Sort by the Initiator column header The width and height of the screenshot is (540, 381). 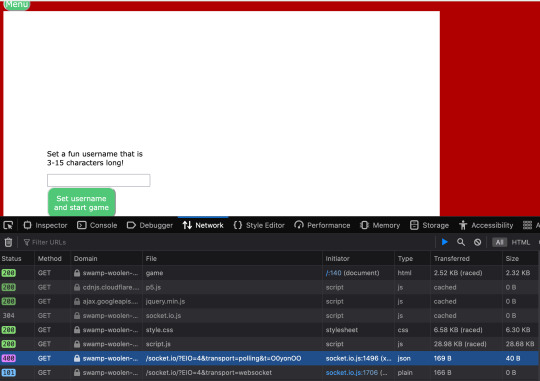point(358,259)
